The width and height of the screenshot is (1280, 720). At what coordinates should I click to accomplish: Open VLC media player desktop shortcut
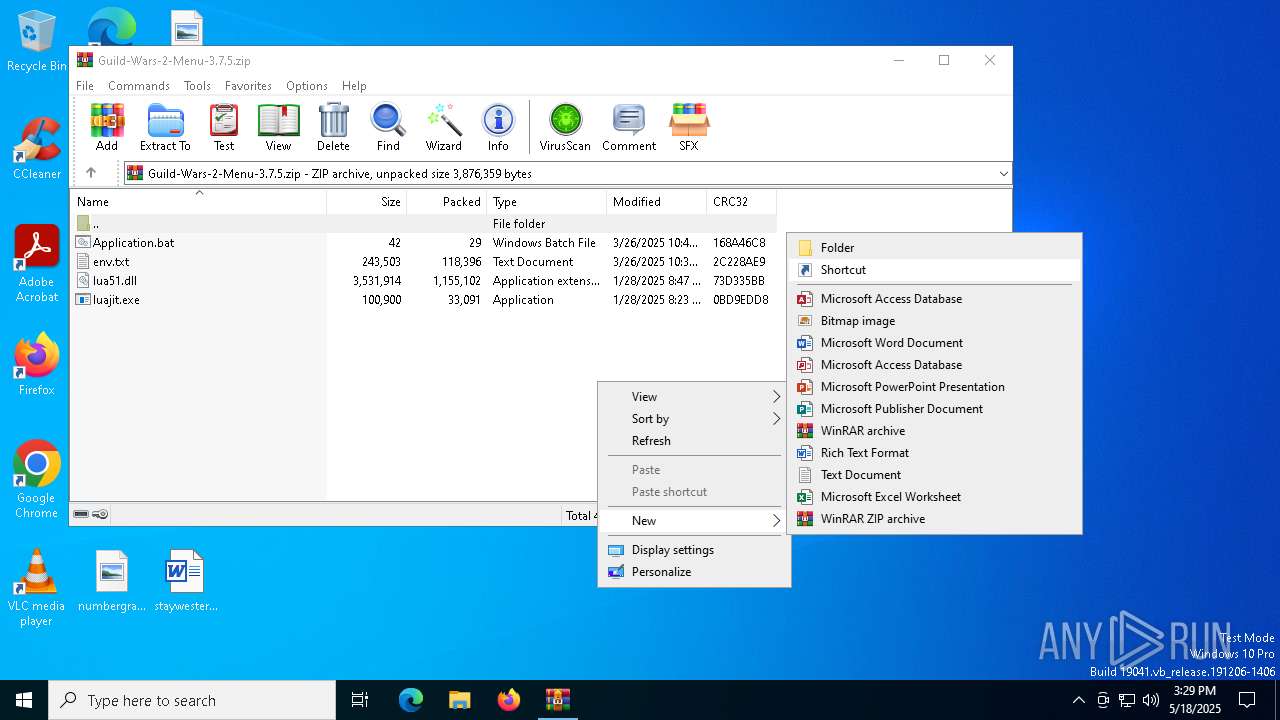coord(37,587)
